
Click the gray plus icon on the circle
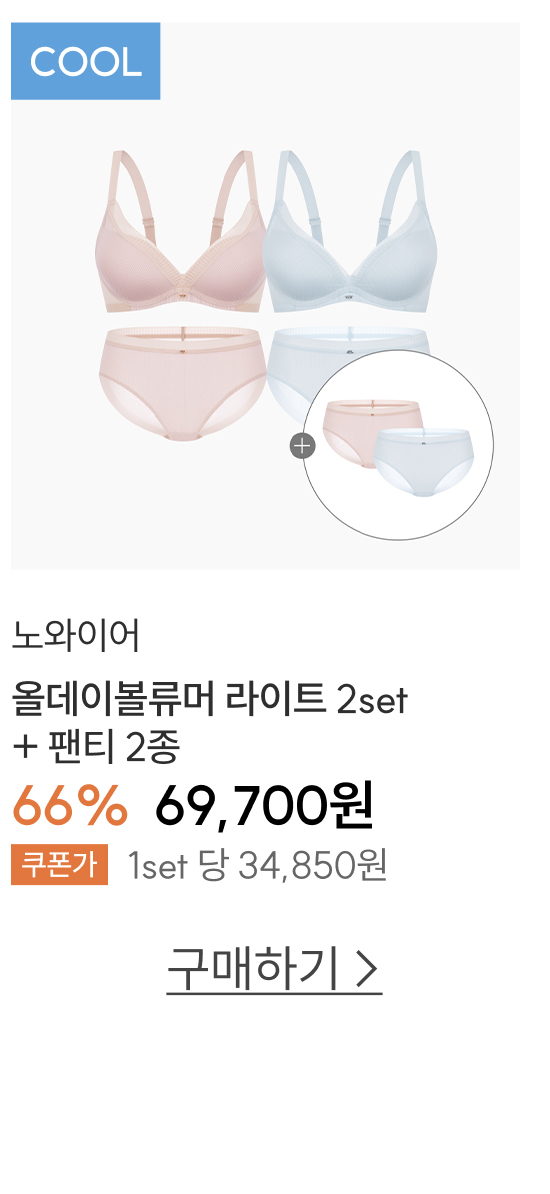[302, 445]
